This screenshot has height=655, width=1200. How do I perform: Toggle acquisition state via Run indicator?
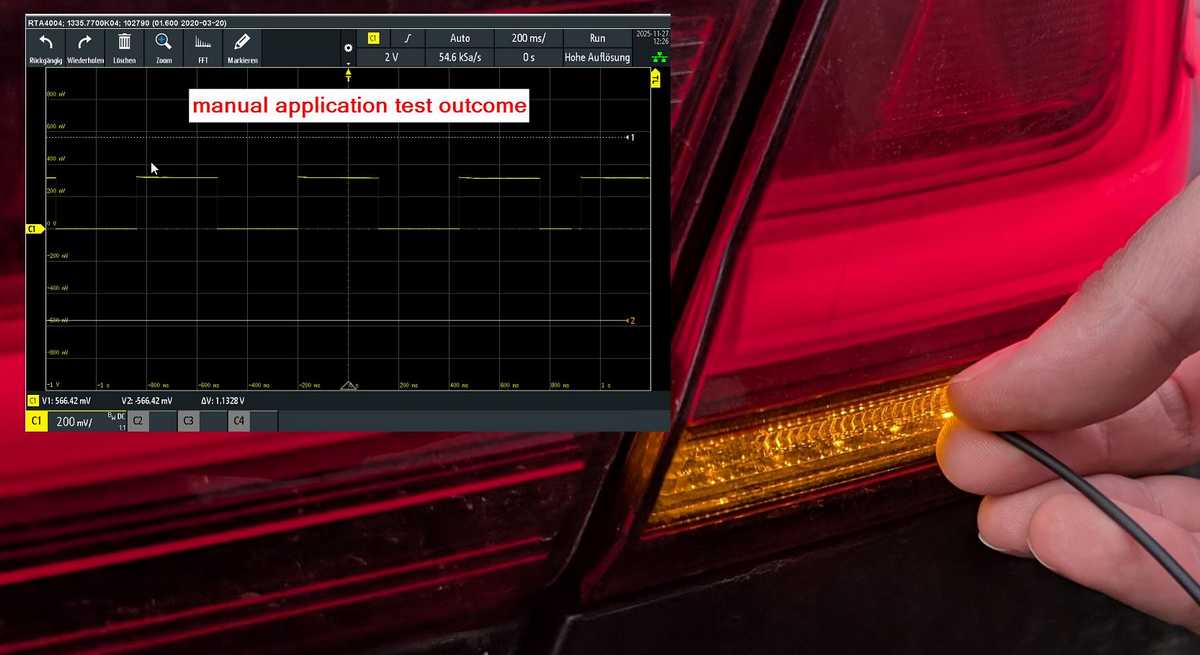point(597,38)
